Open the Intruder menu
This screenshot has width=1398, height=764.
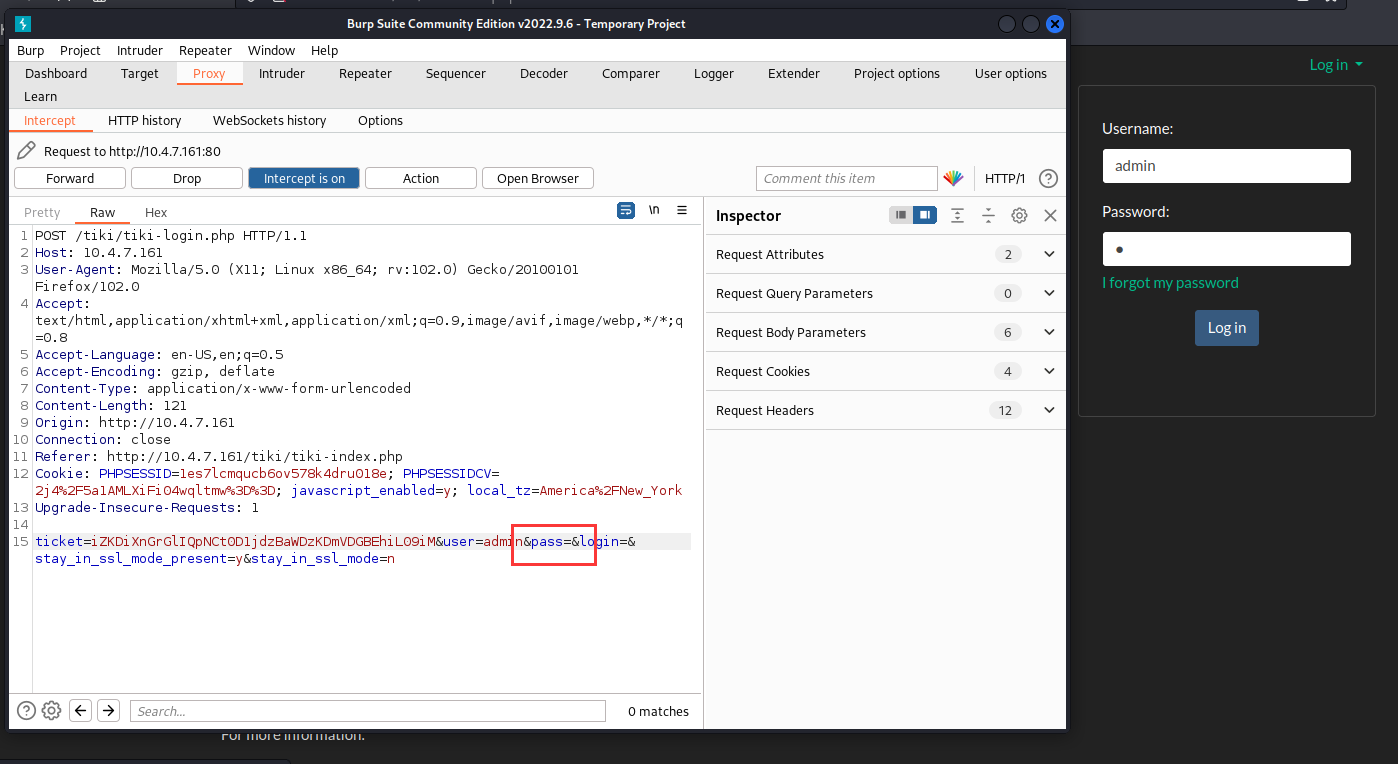[x=140, y=50]
